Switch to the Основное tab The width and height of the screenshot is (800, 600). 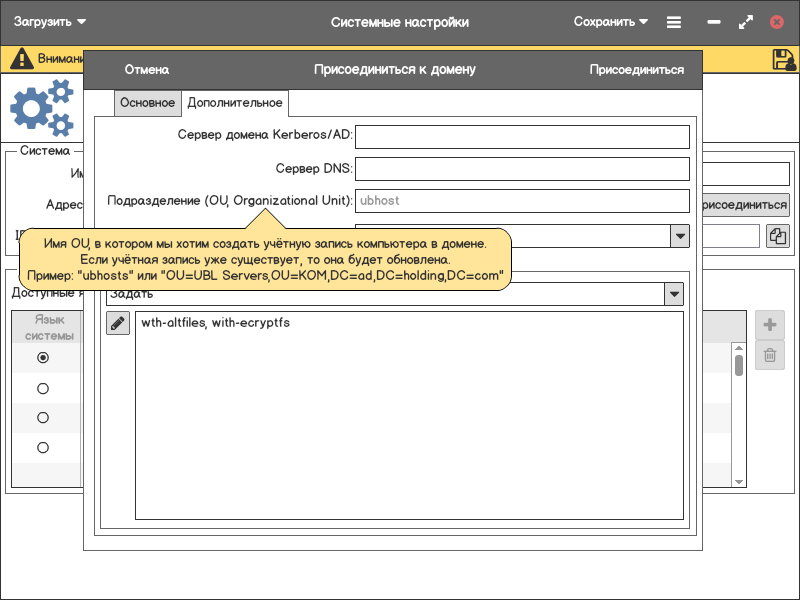147,103
